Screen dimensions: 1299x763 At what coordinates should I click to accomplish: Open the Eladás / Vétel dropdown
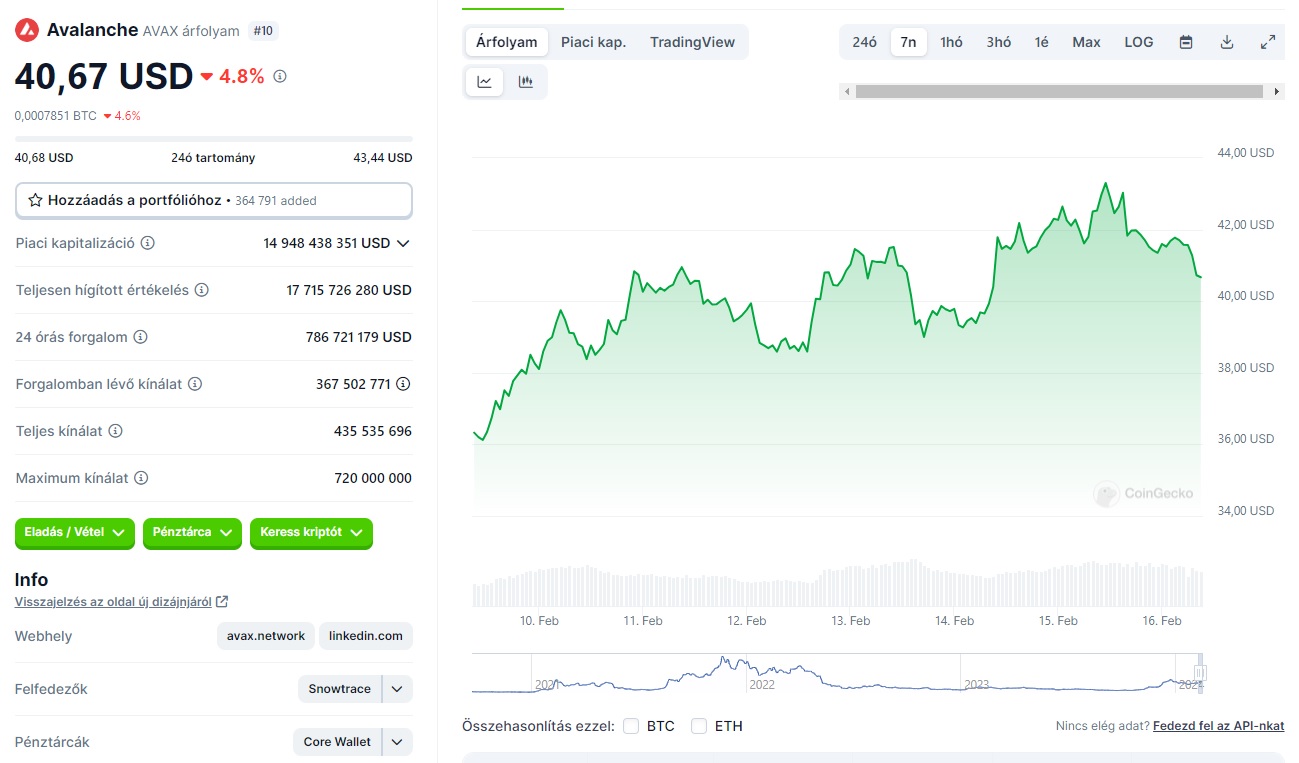tap(75, 533)
